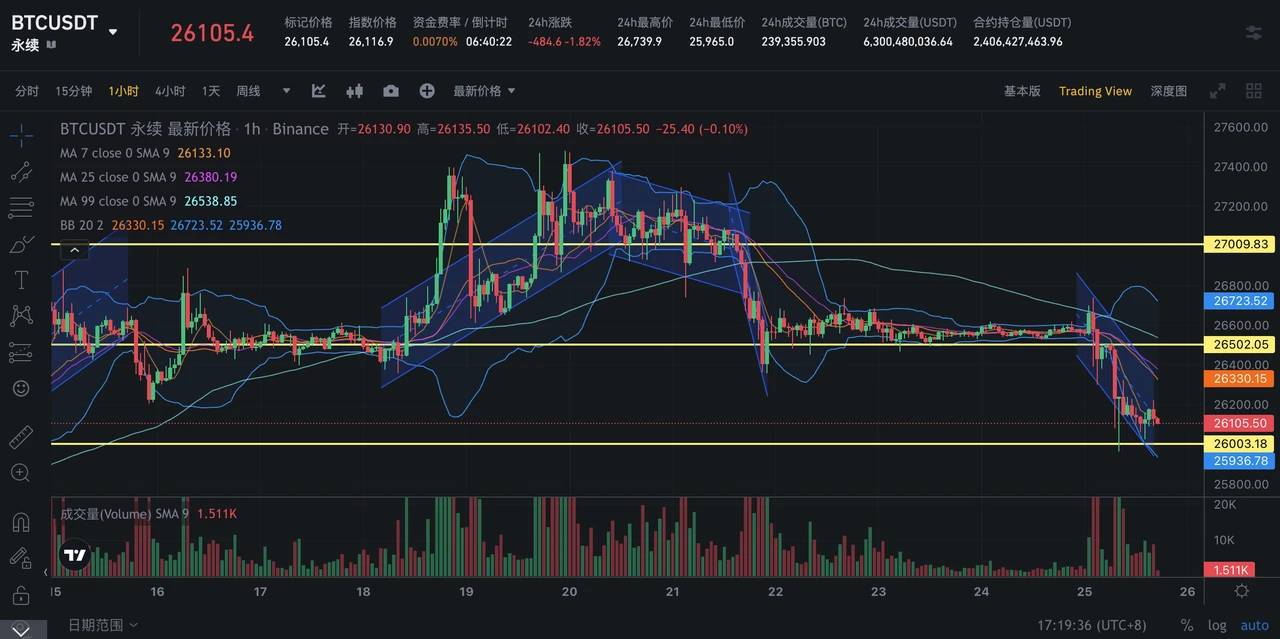Select the trend line drawing tool
The height and width of the screenshot is (639, 1280).
coord(21,171)
